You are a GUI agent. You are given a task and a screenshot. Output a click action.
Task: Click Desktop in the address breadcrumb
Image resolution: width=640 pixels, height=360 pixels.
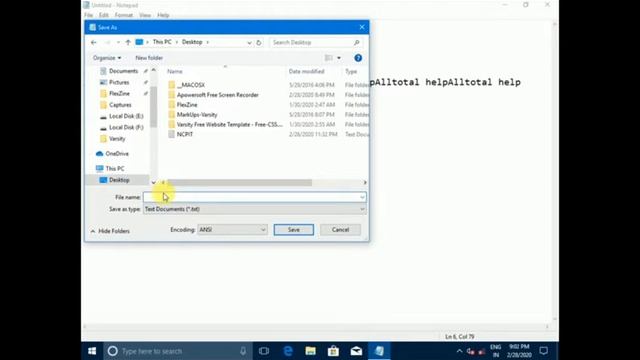192,42
